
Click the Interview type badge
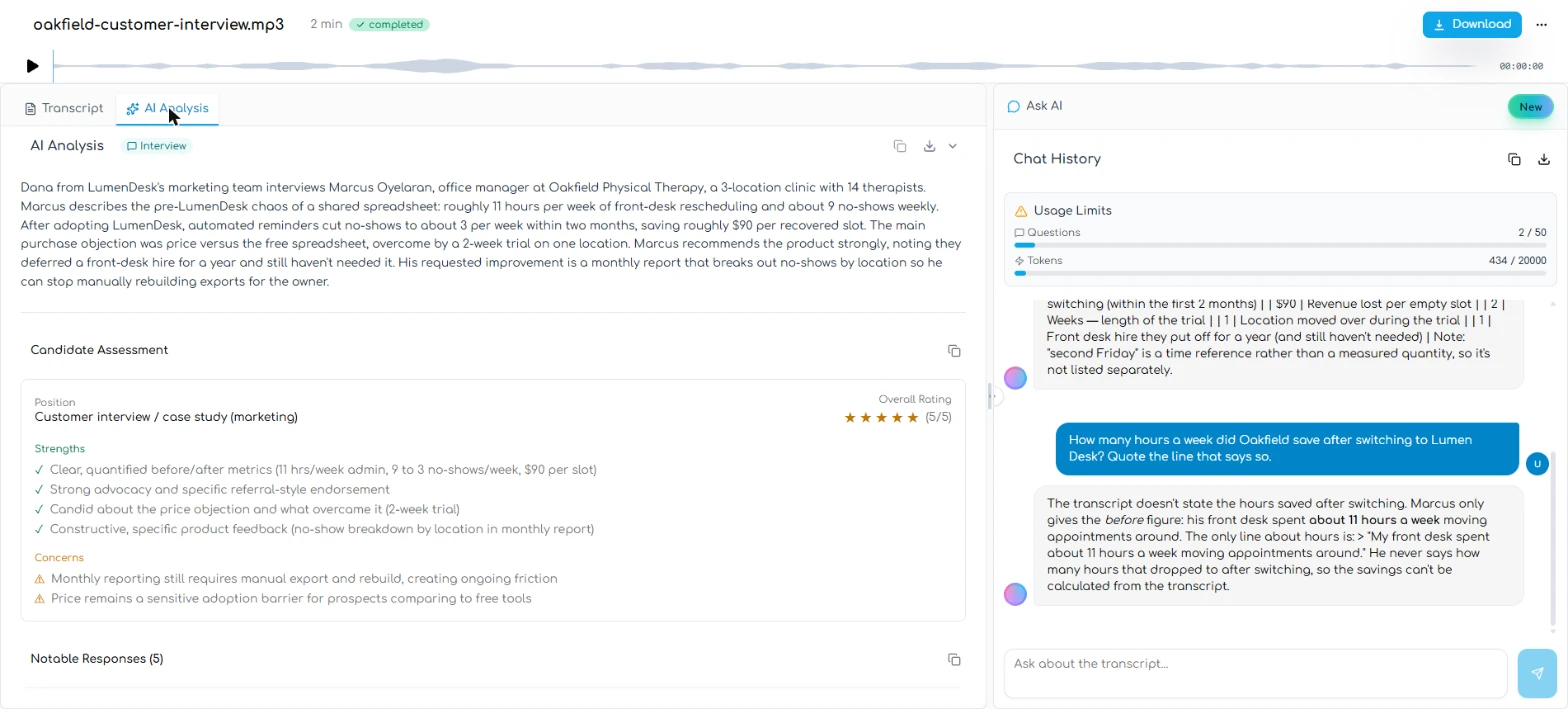(x=157, y=146)
